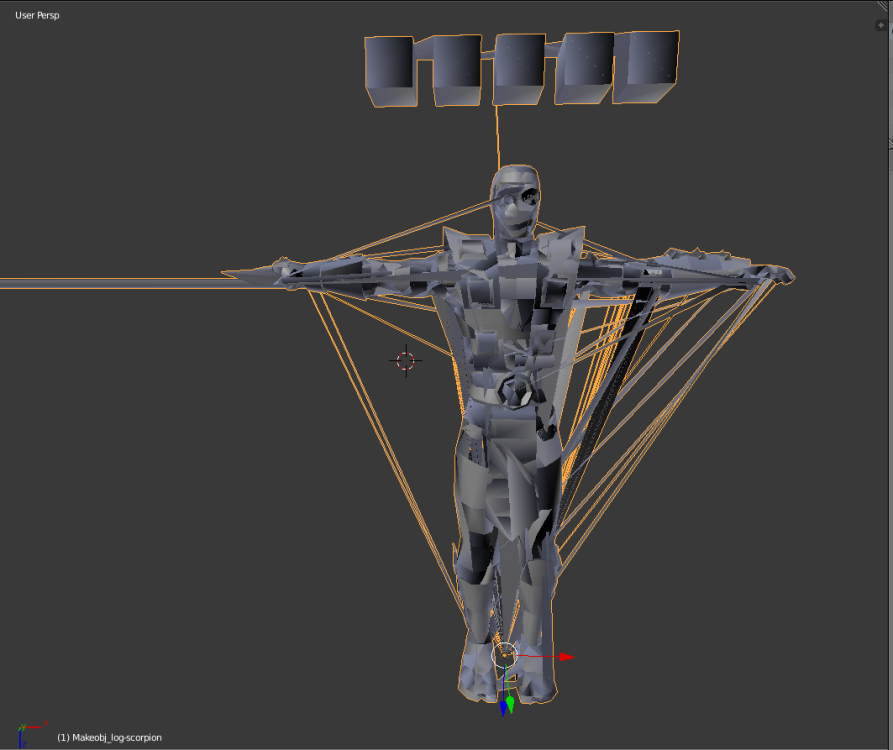Click the character's belt buckle at waist
The image size is (893, 750).
click(514, 390)
